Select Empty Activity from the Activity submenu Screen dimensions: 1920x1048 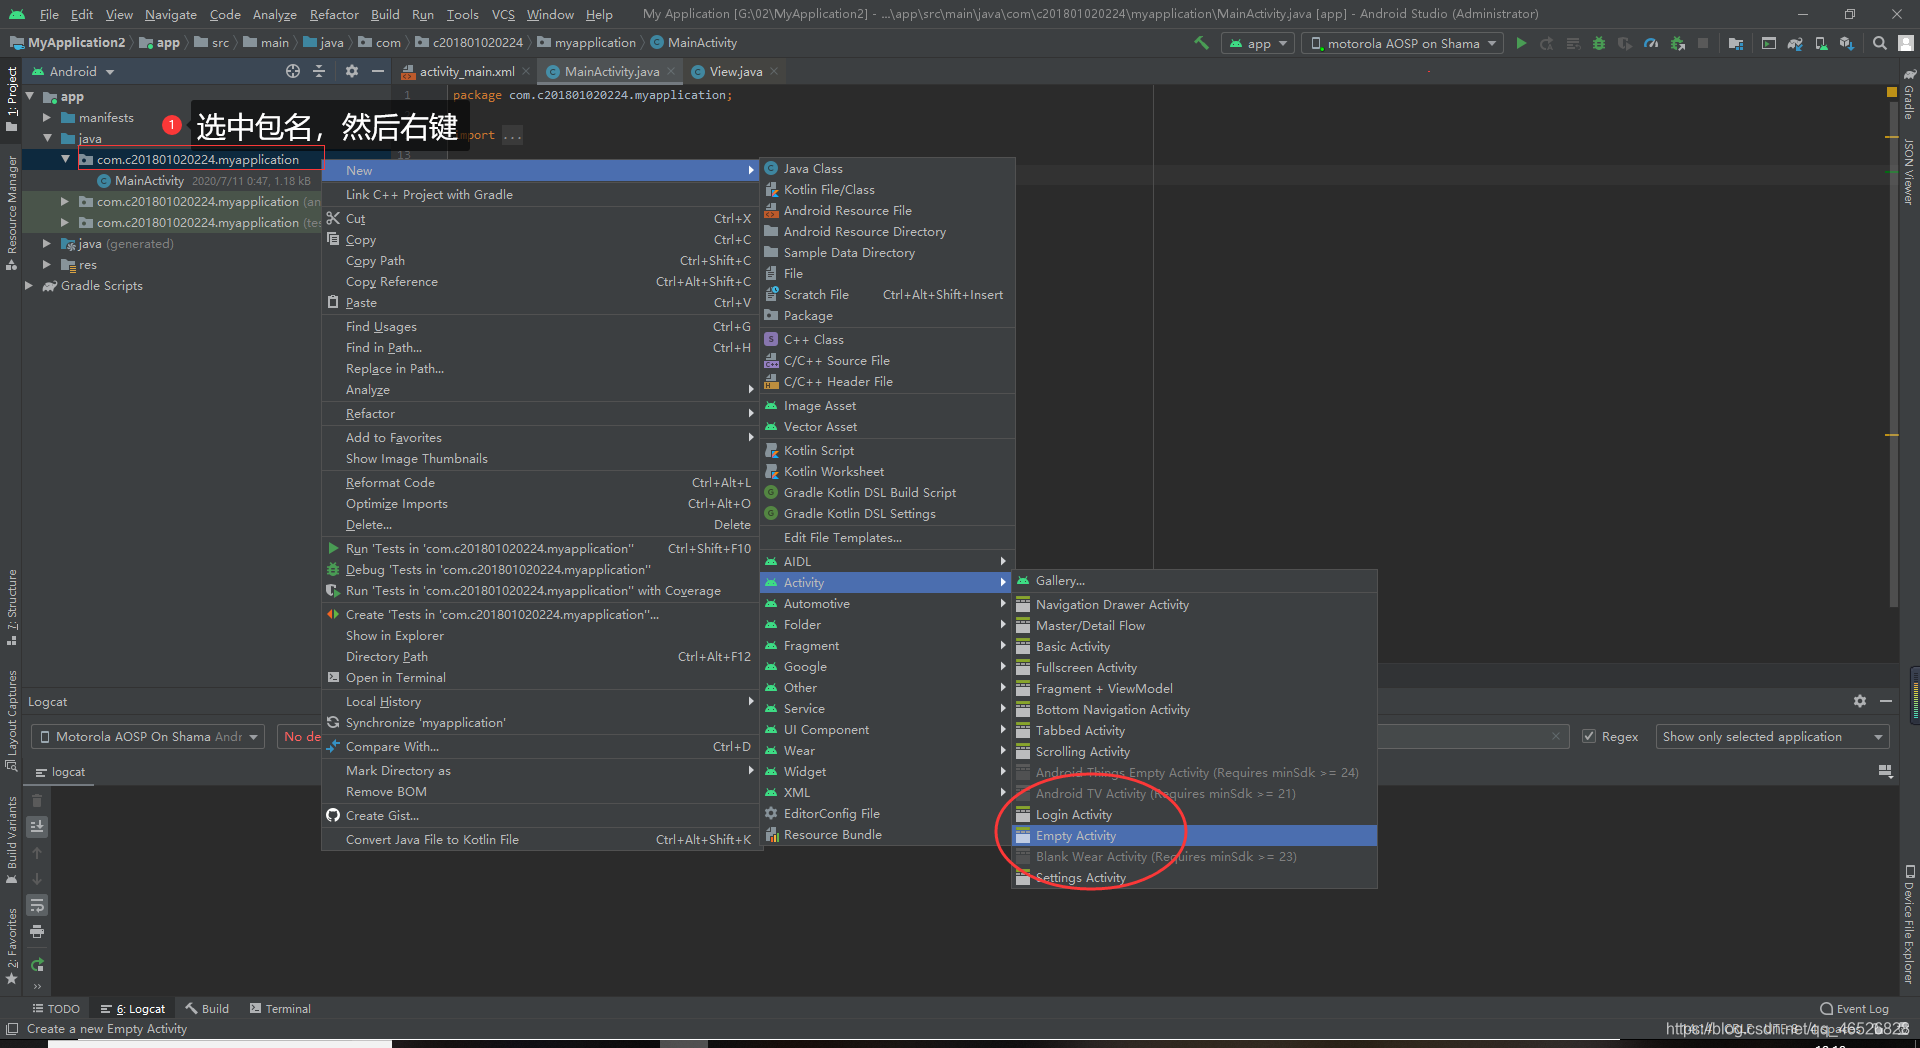[x=1194, y=836]
